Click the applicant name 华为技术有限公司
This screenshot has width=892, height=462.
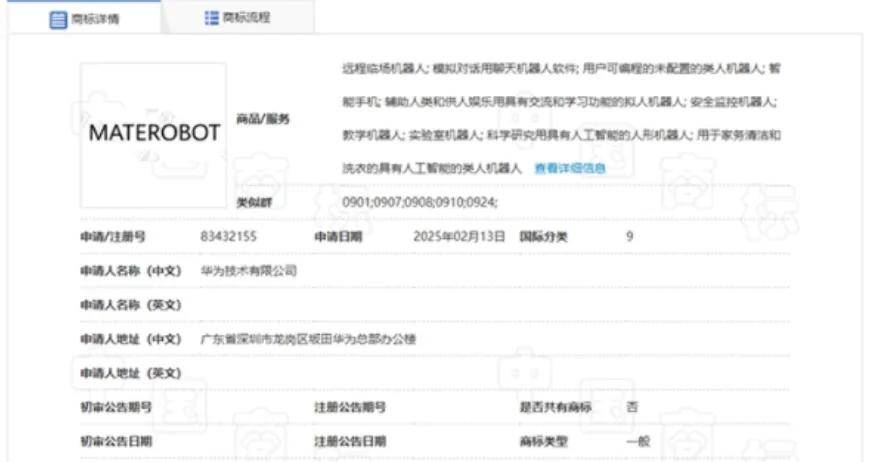[249, 271]
